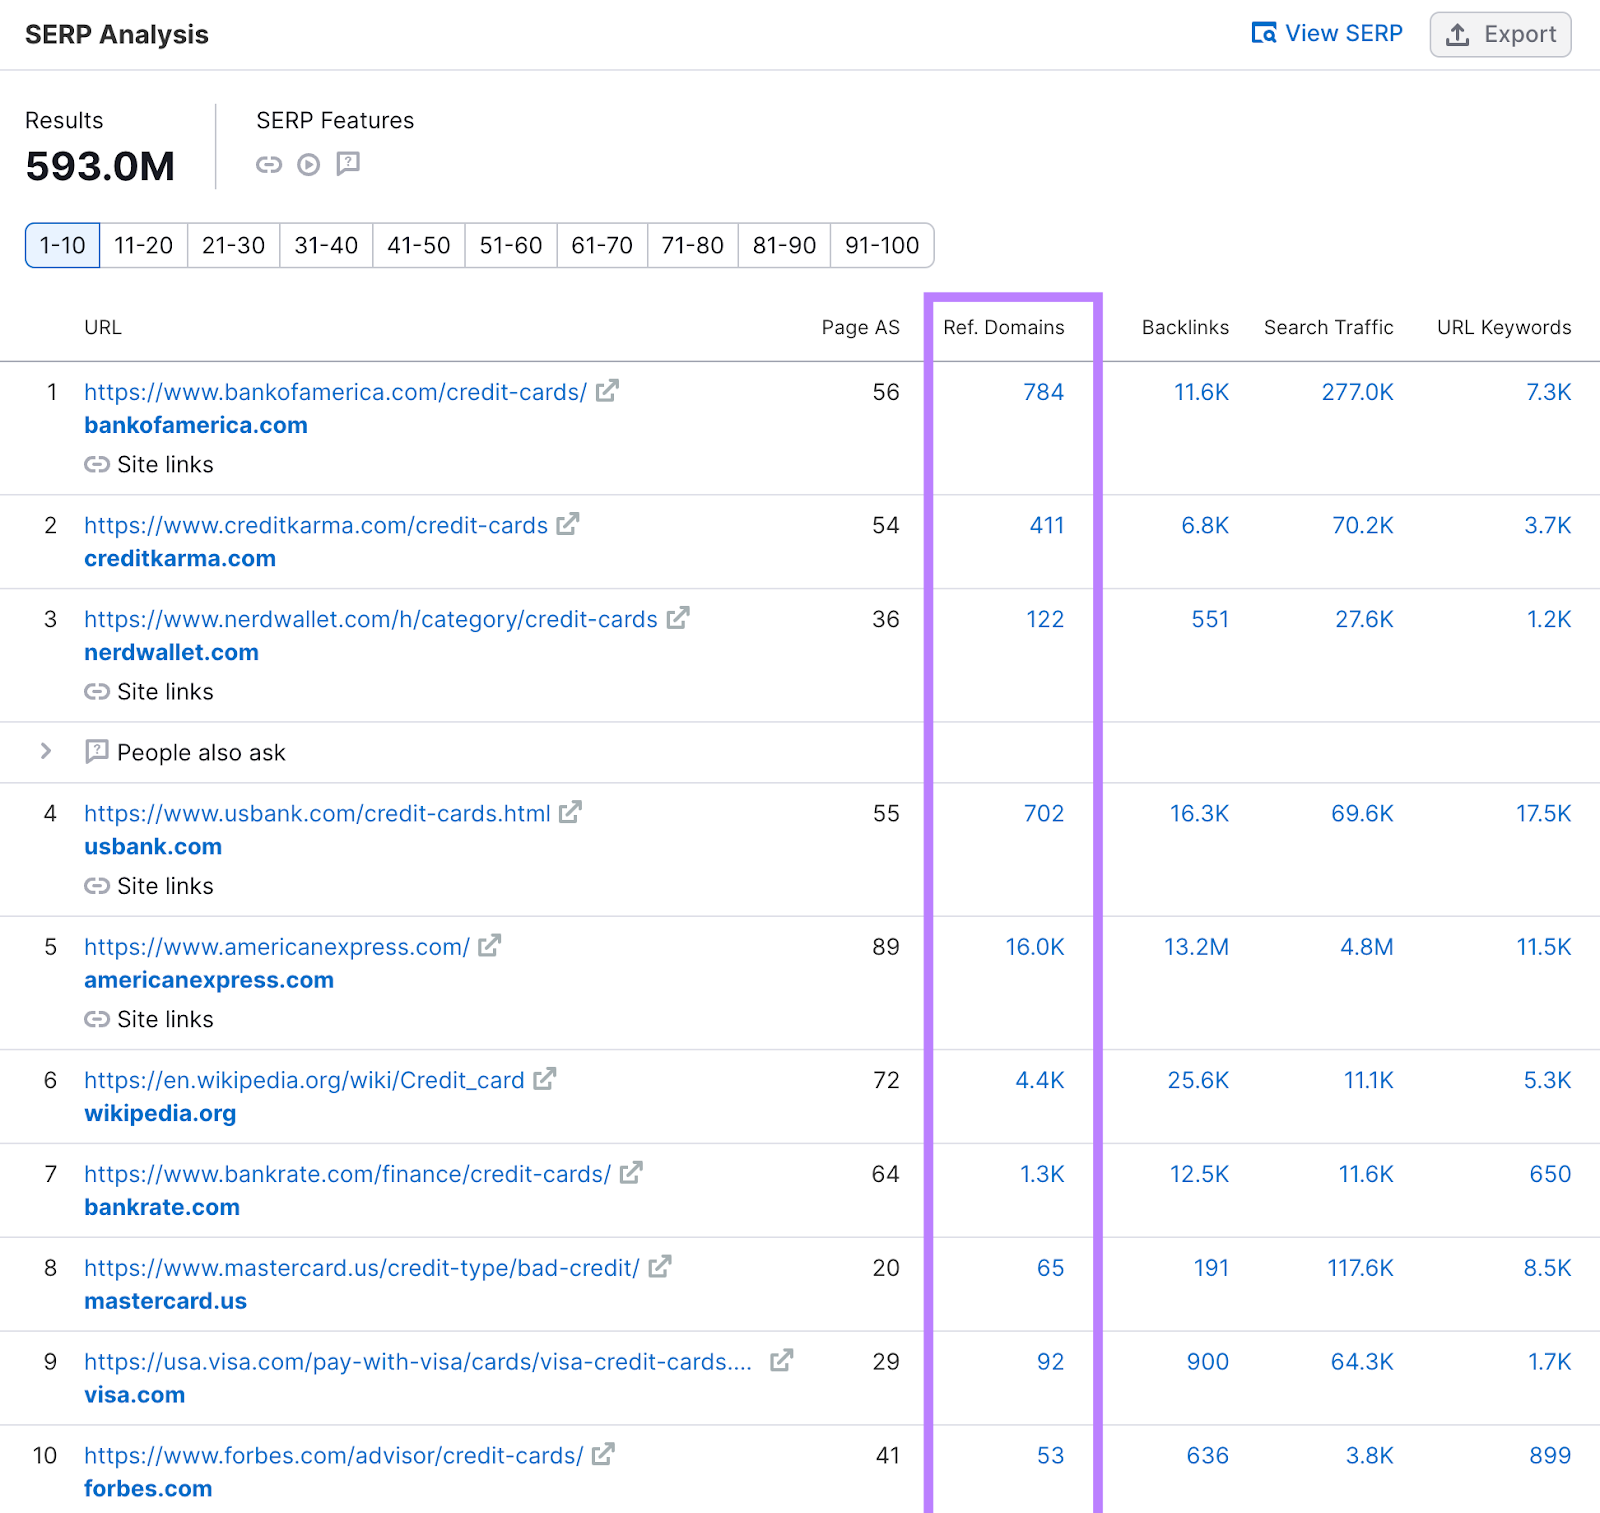Open the 784 referring domains link for bankofamerica.com
The height and width of the screenshot is (1513, 1600).
coord(1044,392)
